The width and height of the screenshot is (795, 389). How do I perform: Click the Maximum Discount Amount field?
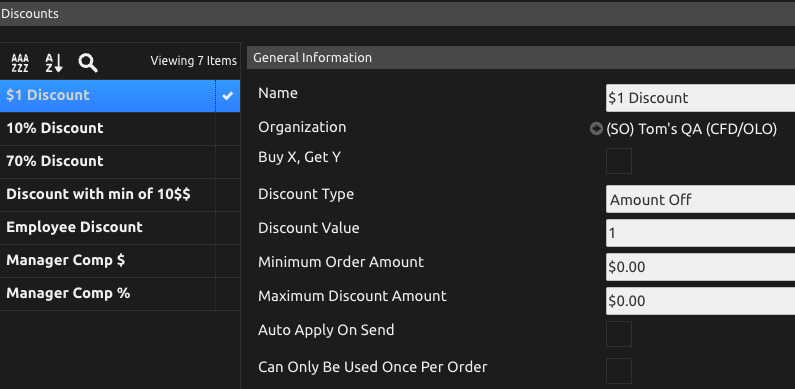tap(701, 301)
